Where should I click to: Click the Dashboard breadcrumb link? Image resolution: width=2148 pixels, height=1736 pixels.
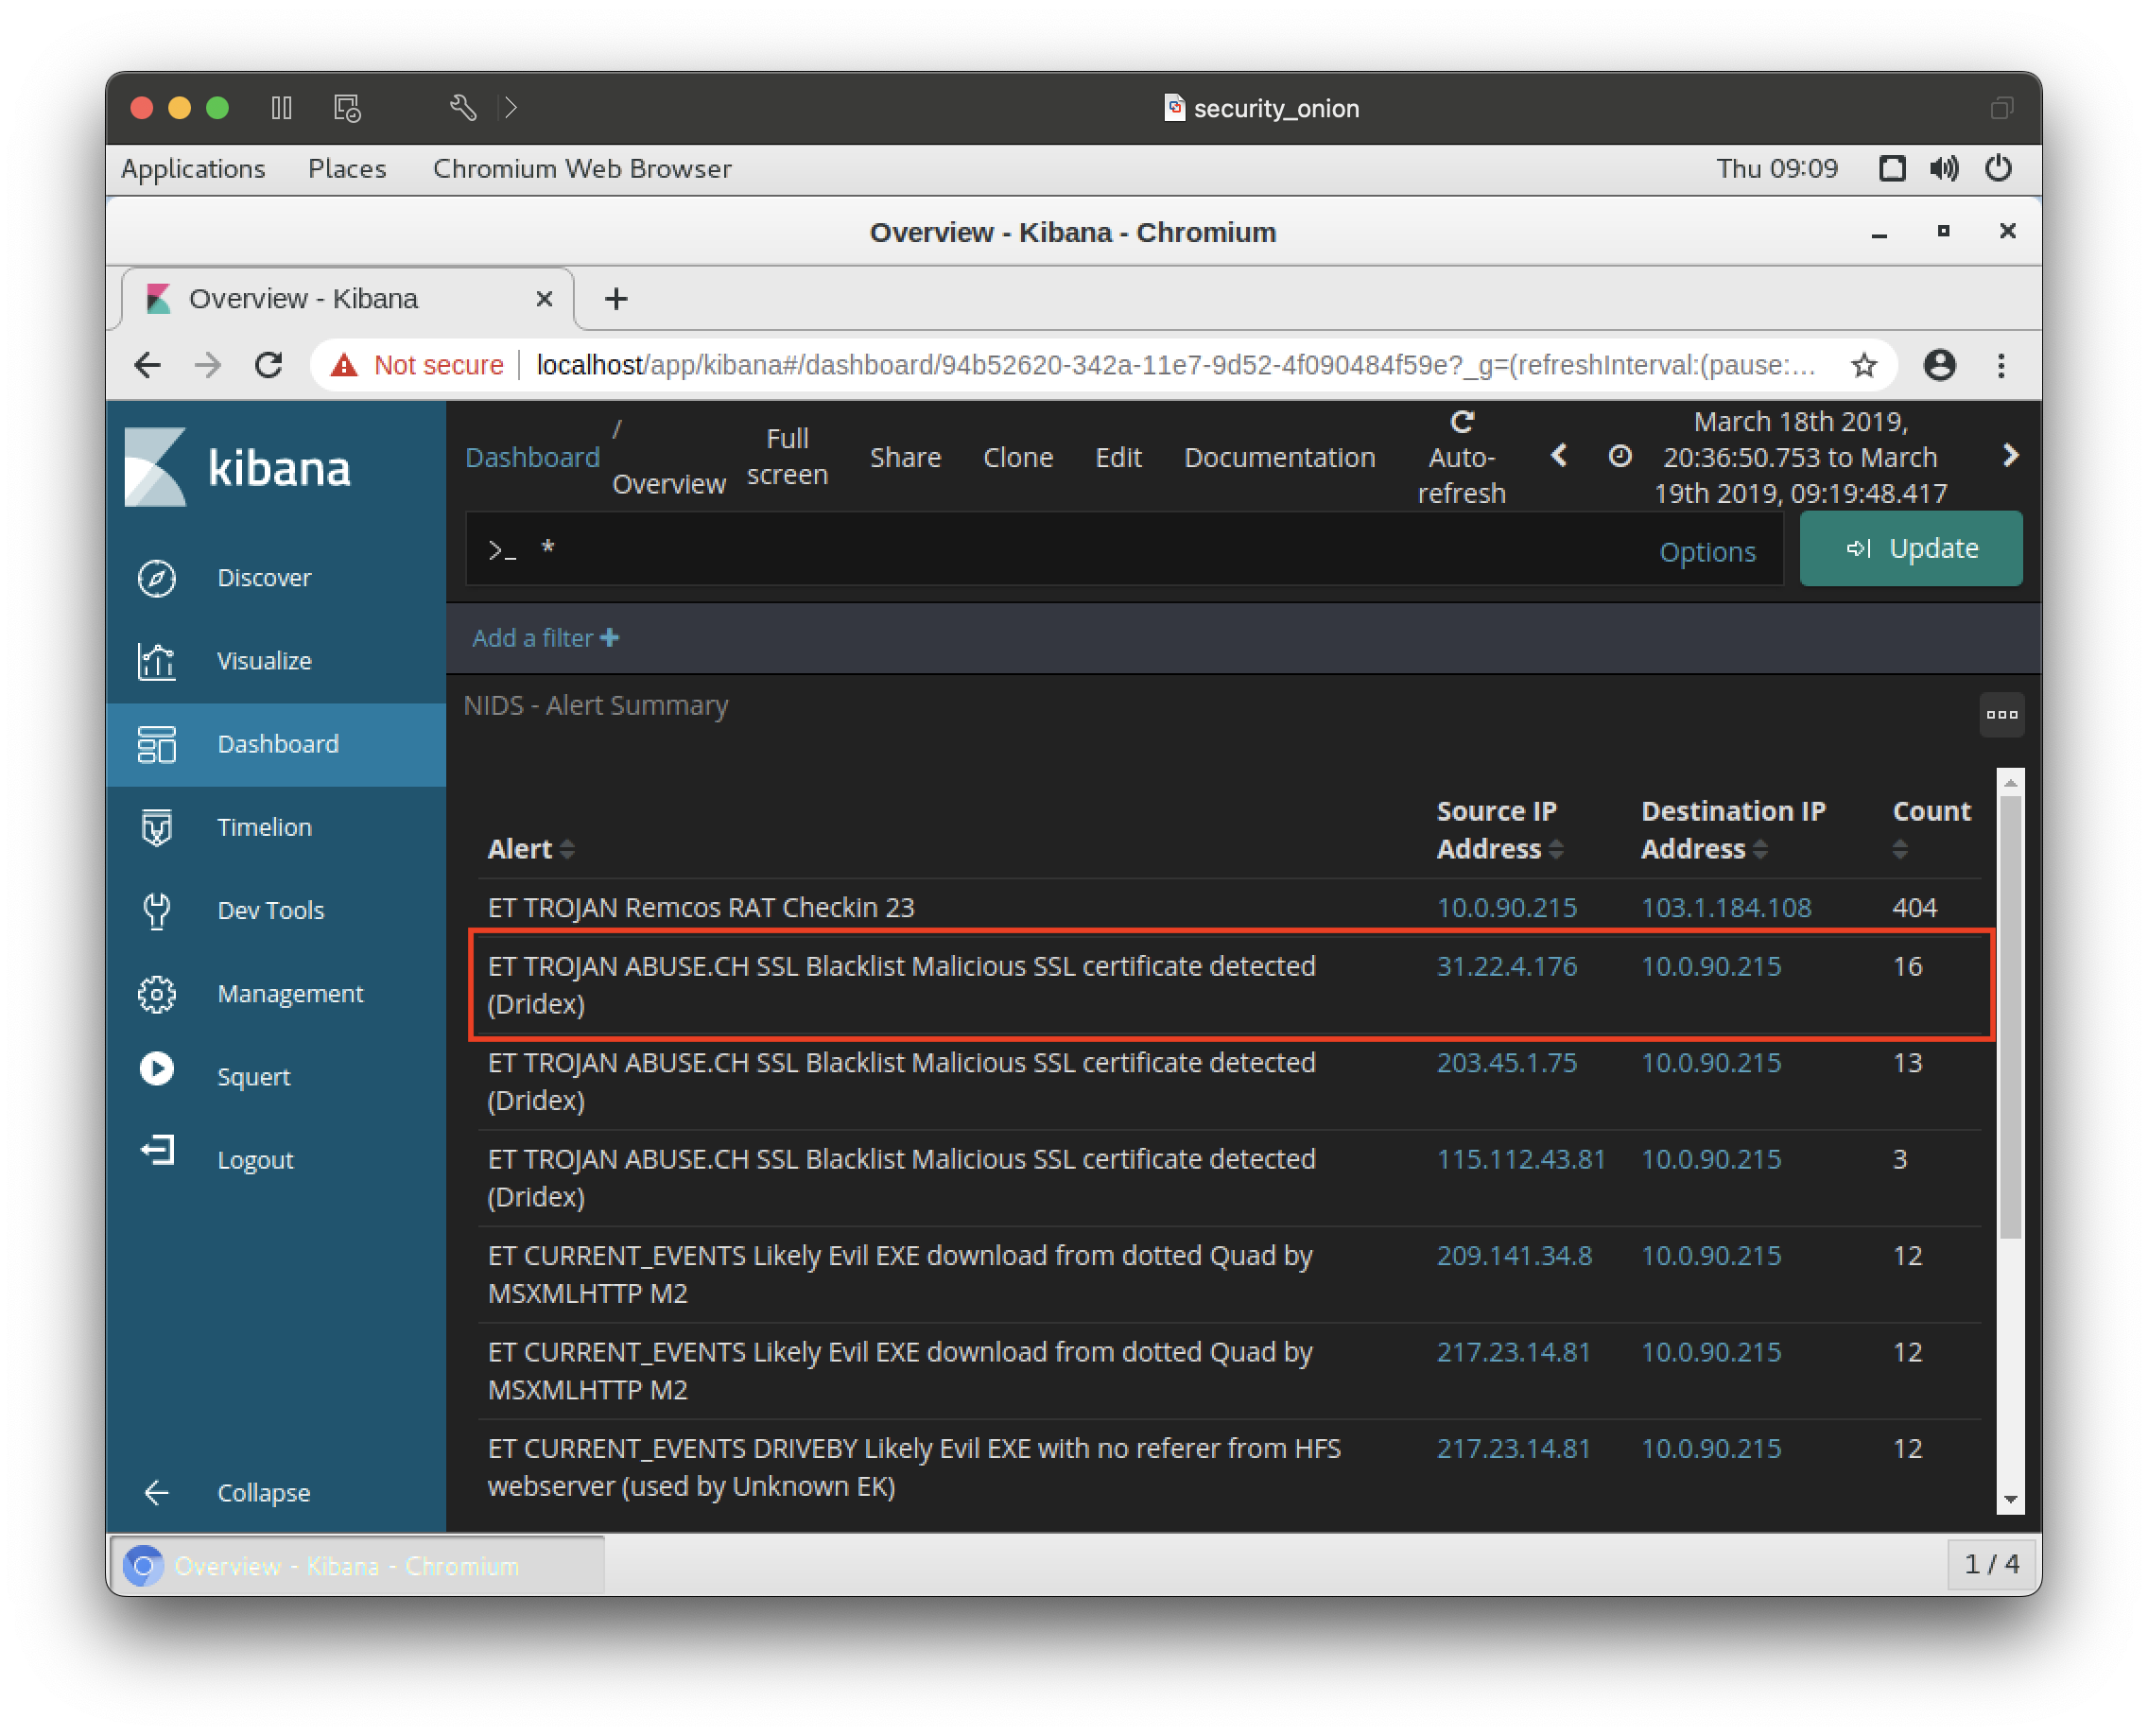point(532,457)
